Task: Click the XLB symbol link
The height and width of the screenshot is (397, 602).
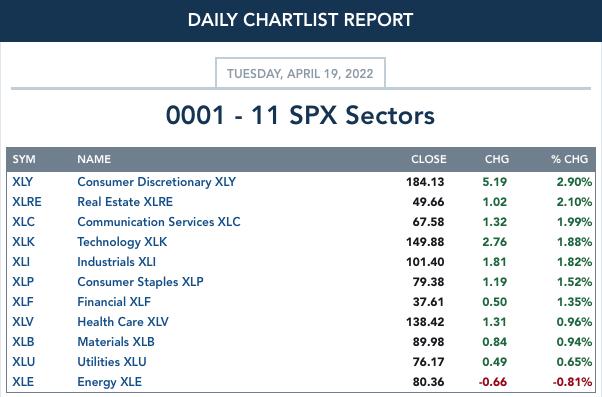Action: (23, 341)
